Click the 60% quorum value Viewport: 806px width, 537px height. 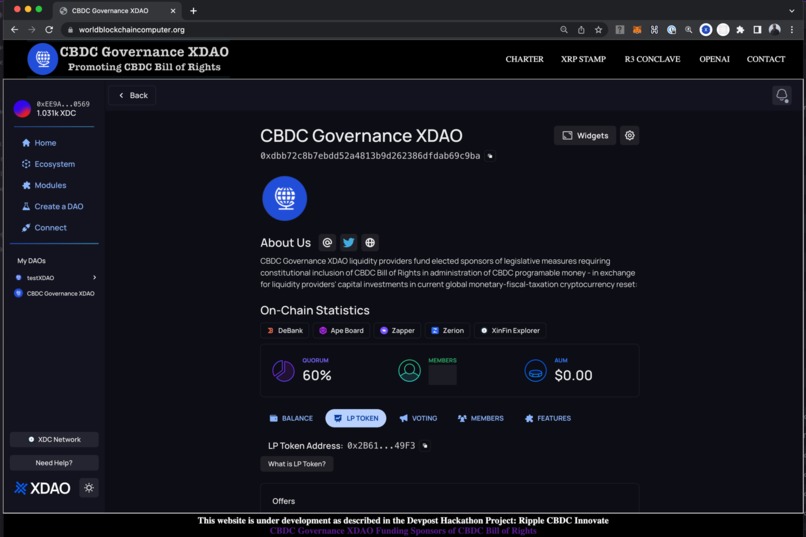(x=317, y=375)
